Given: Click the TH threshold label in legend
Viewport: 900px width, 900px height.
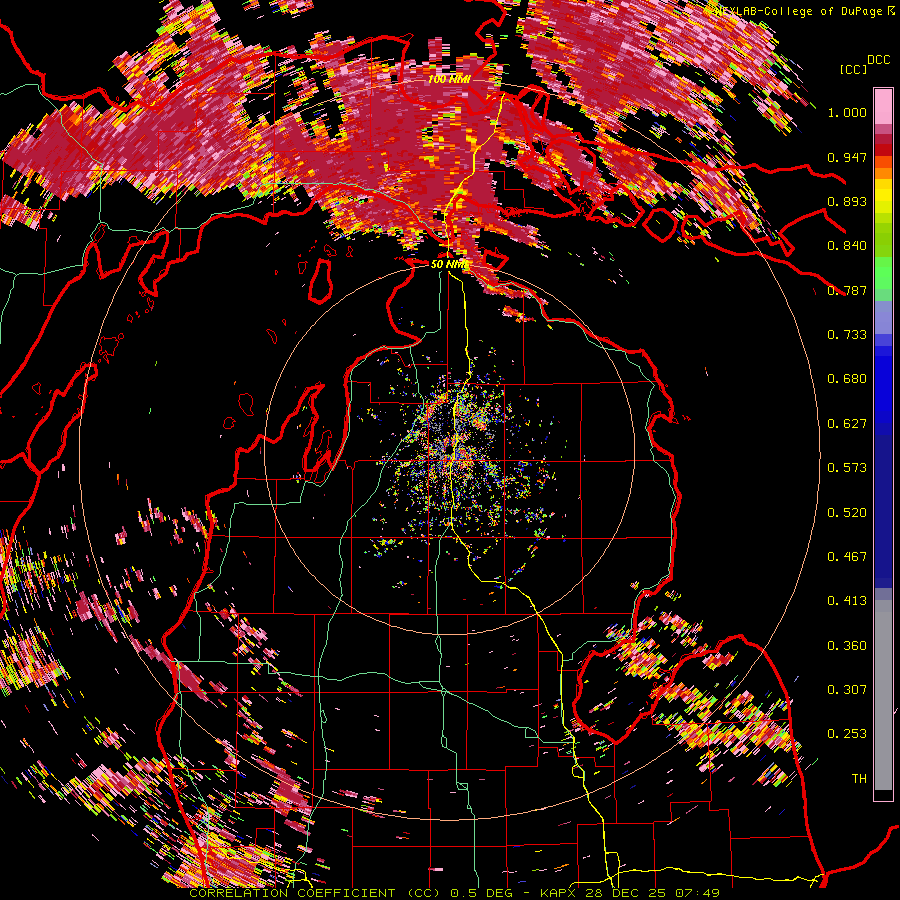Looking at the screenshot, I should pos(859,779).
